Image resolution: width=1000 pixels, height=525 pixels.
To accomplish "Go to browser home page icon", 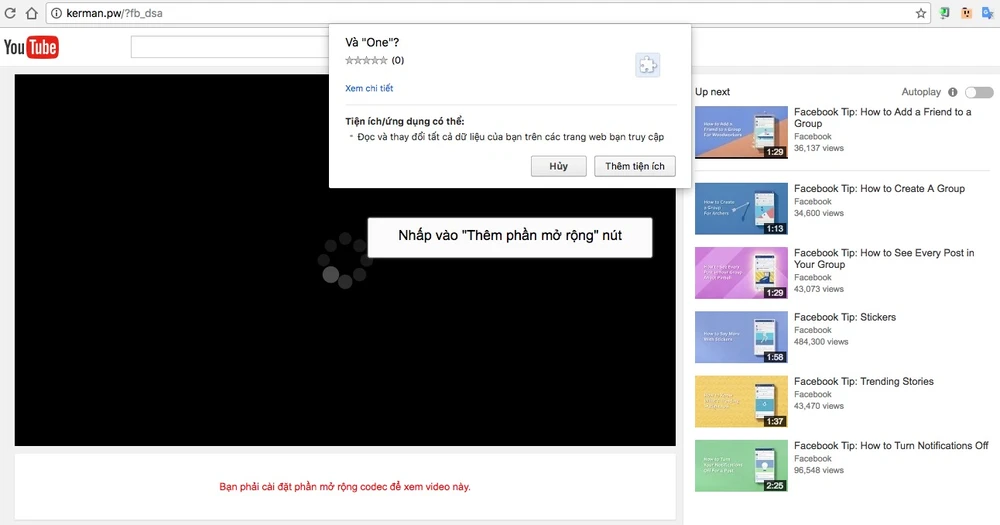I will pos(31,13).
